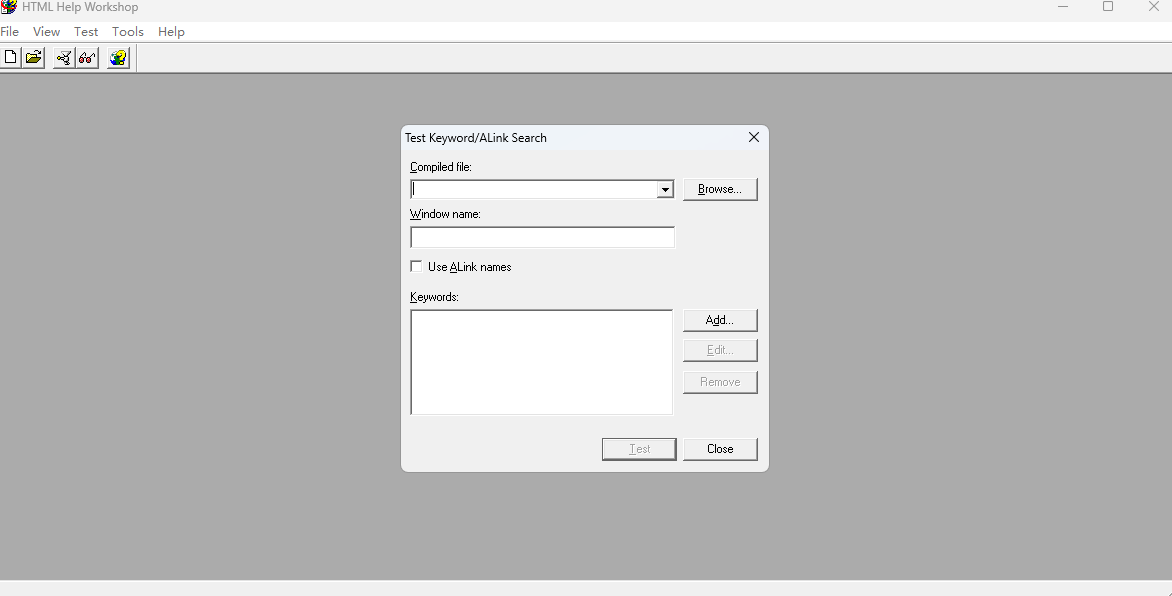Viewport: 1172px width, 596px height.
Task: Click the Close button in the dialog
Action: (720, 449)
